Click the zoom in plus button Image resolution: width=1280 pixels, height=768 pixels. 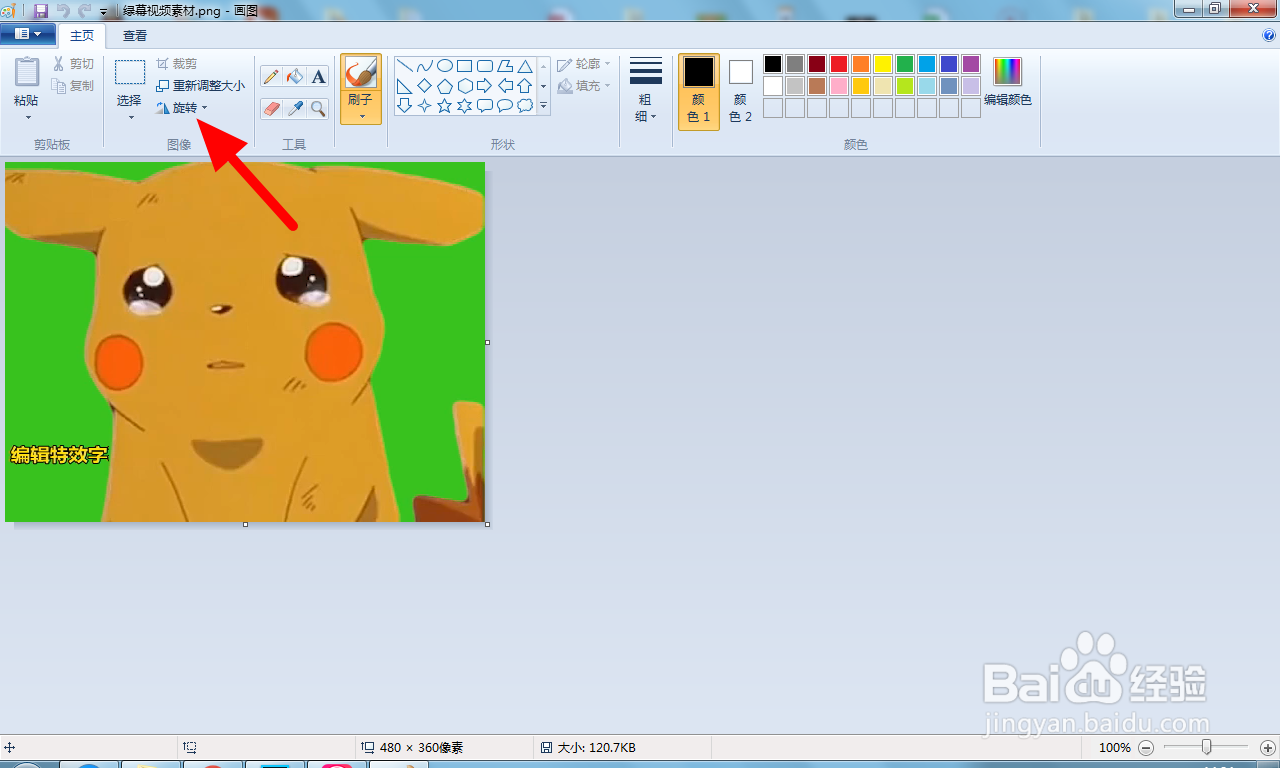(1268, 748)
